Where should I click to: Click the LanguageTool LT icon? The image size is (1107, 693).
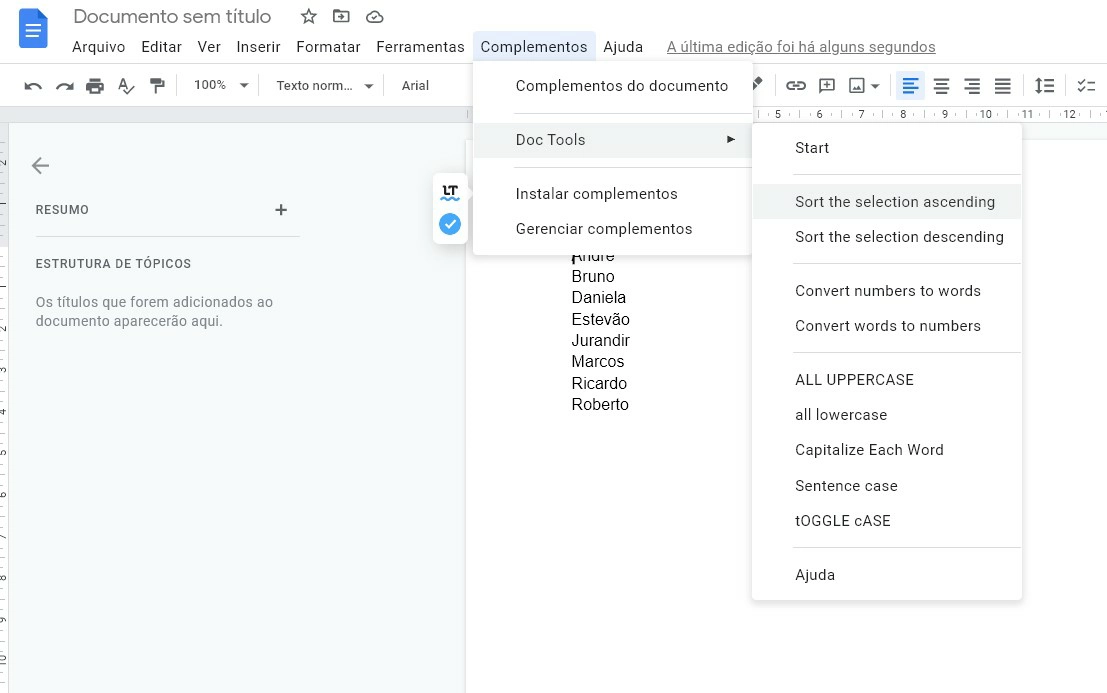click(450, 192)
